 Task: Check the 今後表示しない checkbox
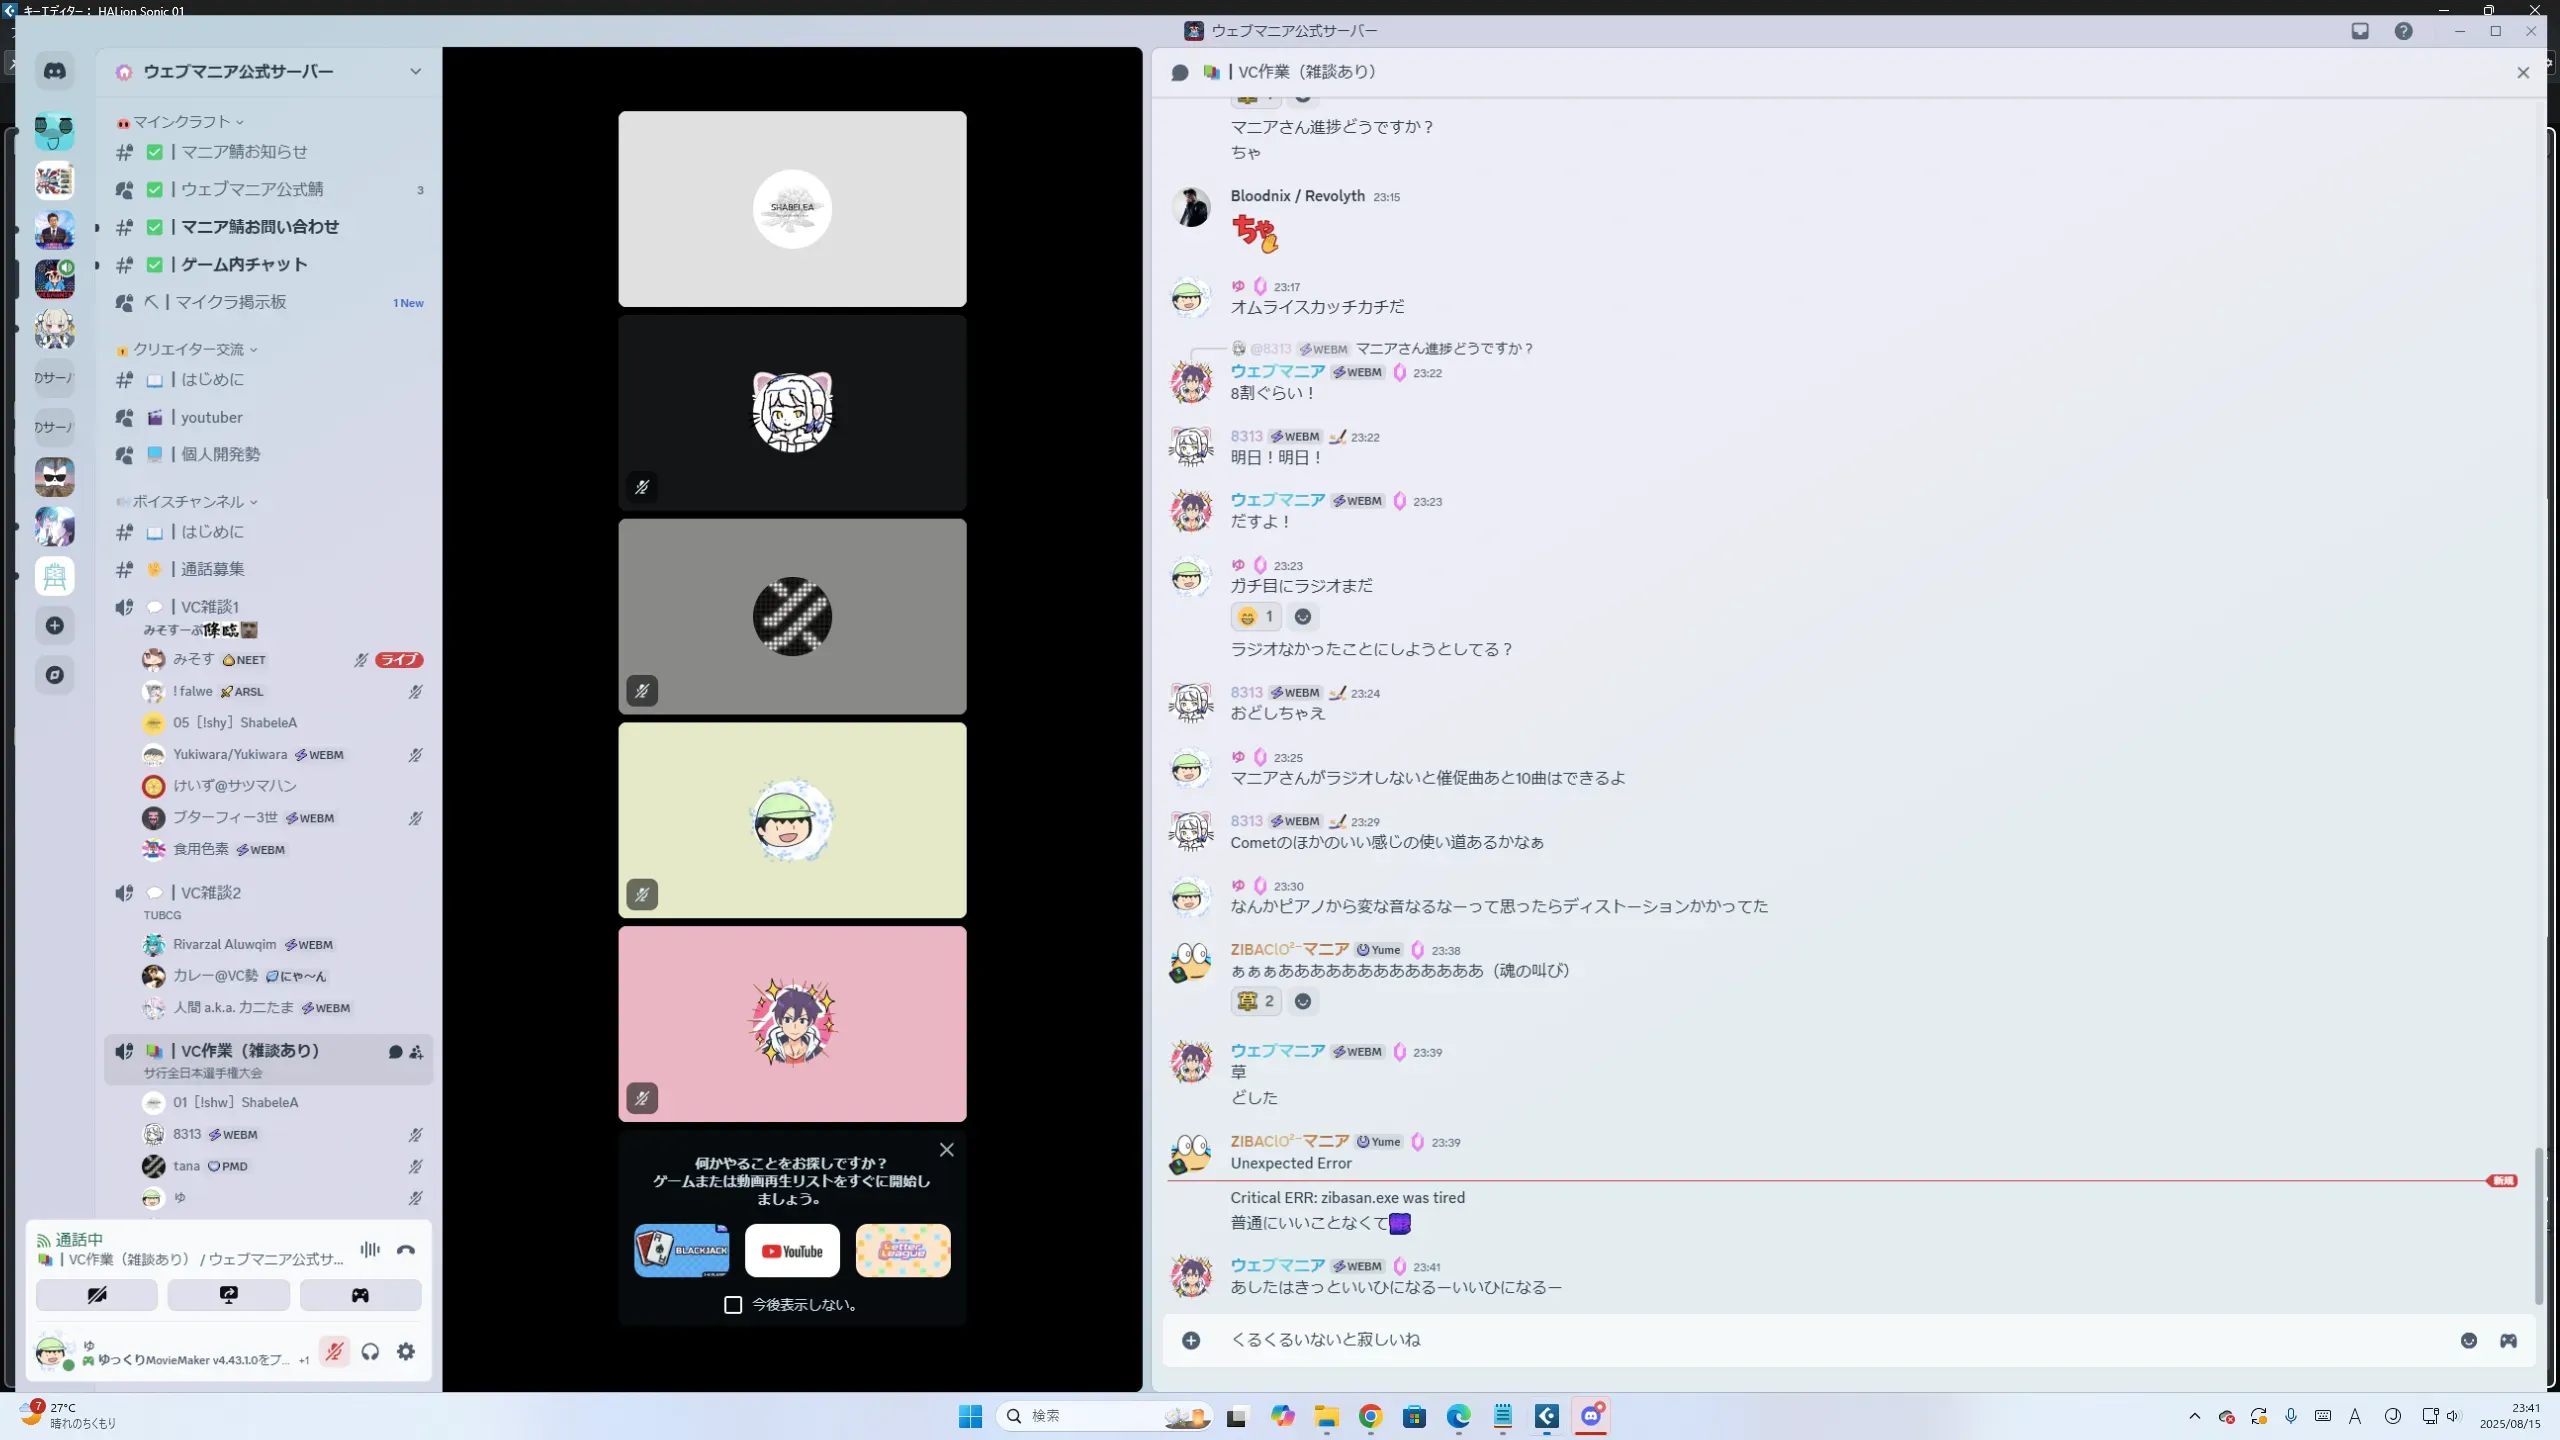733,1305
